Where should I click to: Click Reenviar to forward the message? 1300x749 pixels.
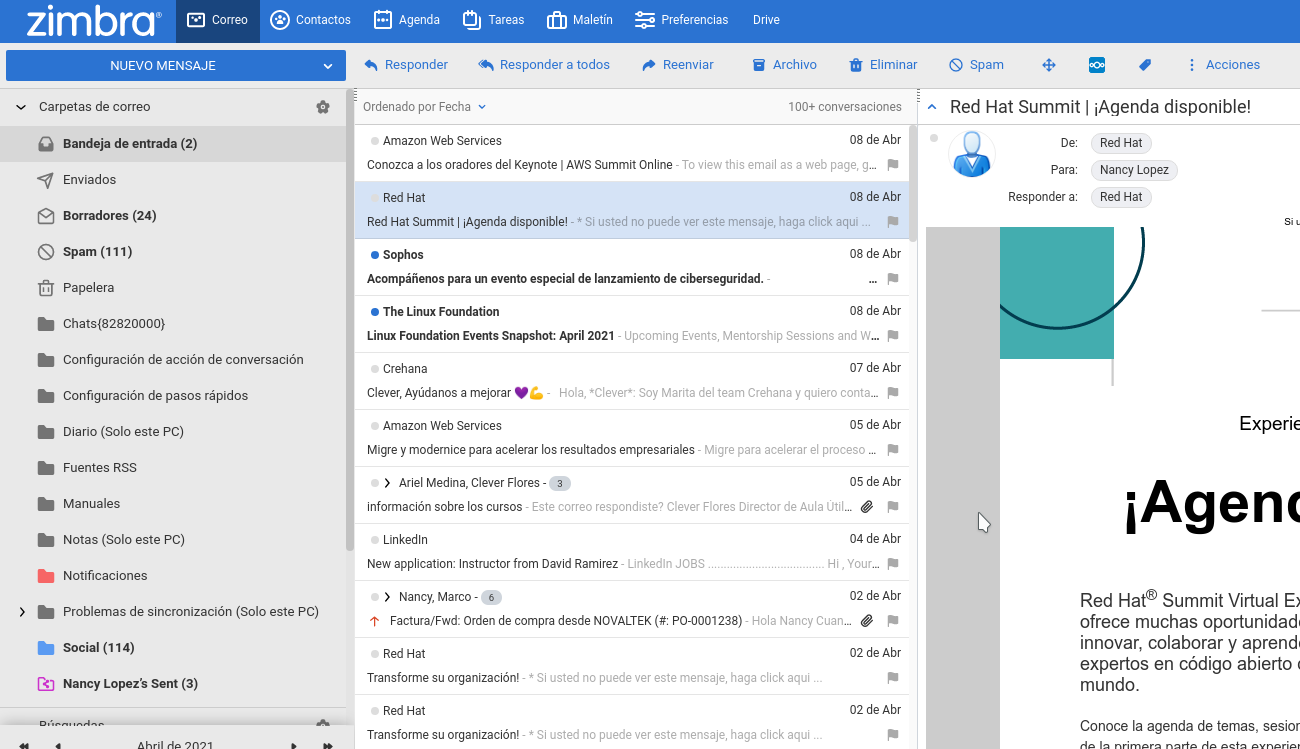click(677, 65)
